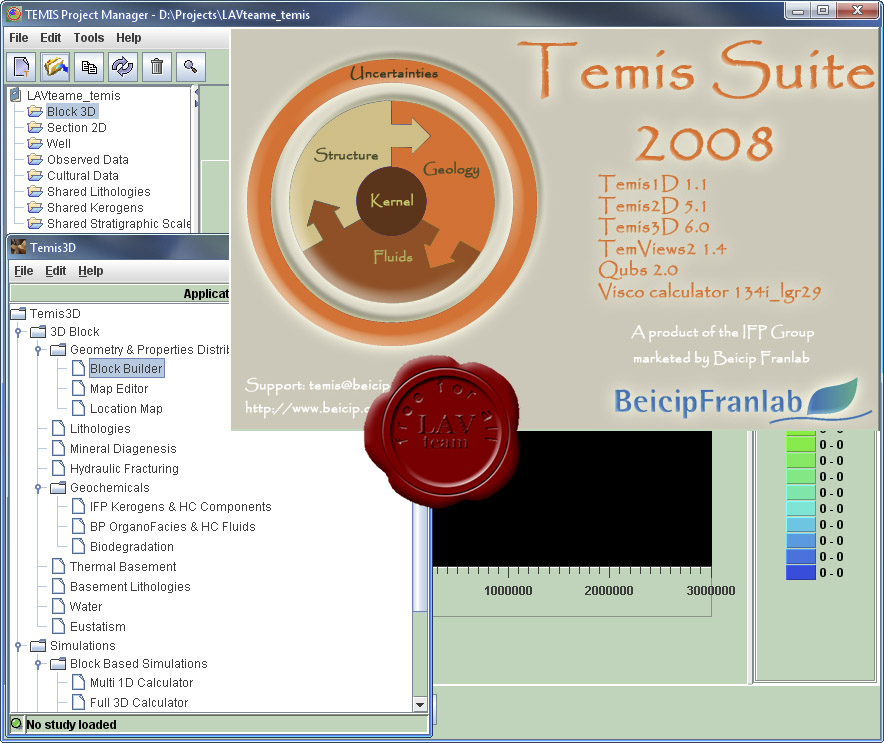Click the document icon beside Map Editor

78,388
